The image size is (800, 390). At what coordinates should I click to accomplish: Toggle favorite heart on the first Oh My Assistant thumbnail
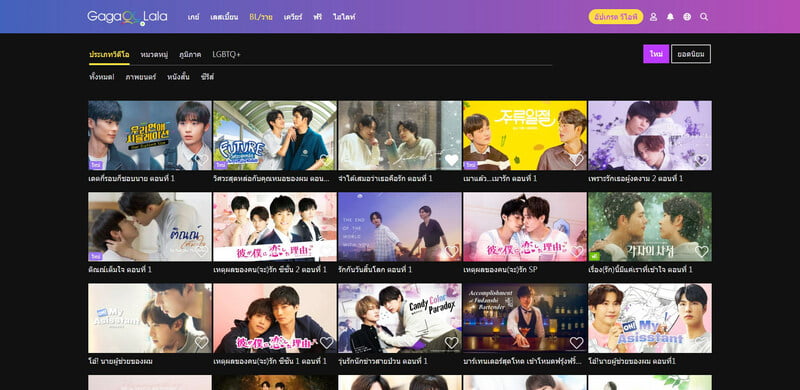point(202,343)
